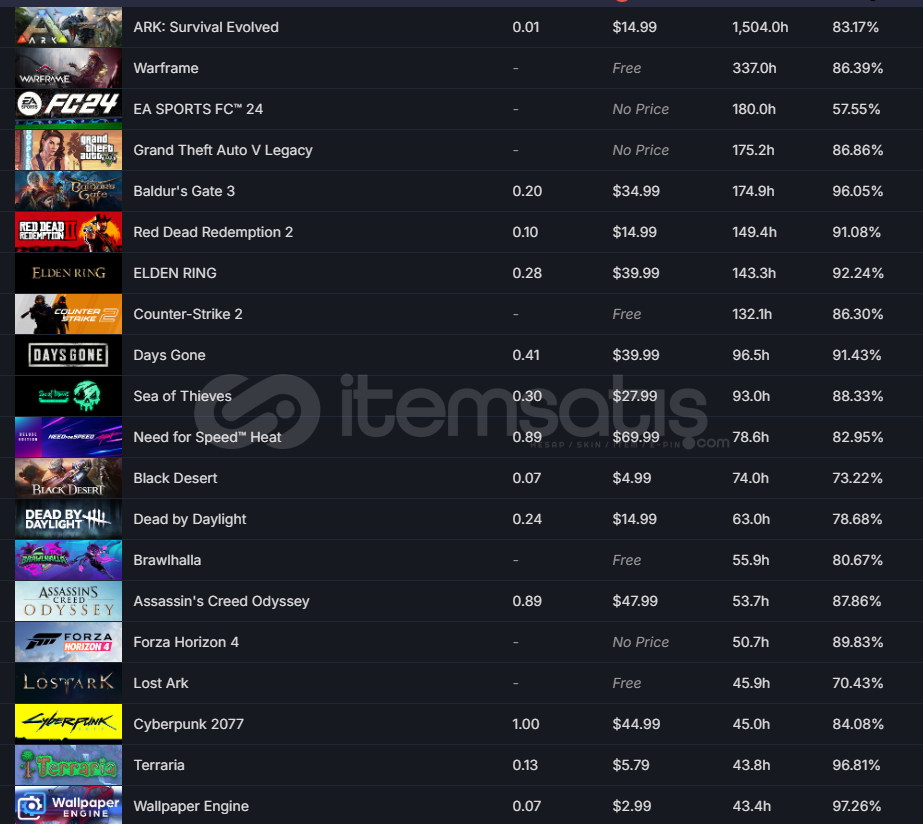The height and width of the screenshot is (824, 923).
Task: Select the "Wallpaper Engine" name
Action: (x=191, y=806)
